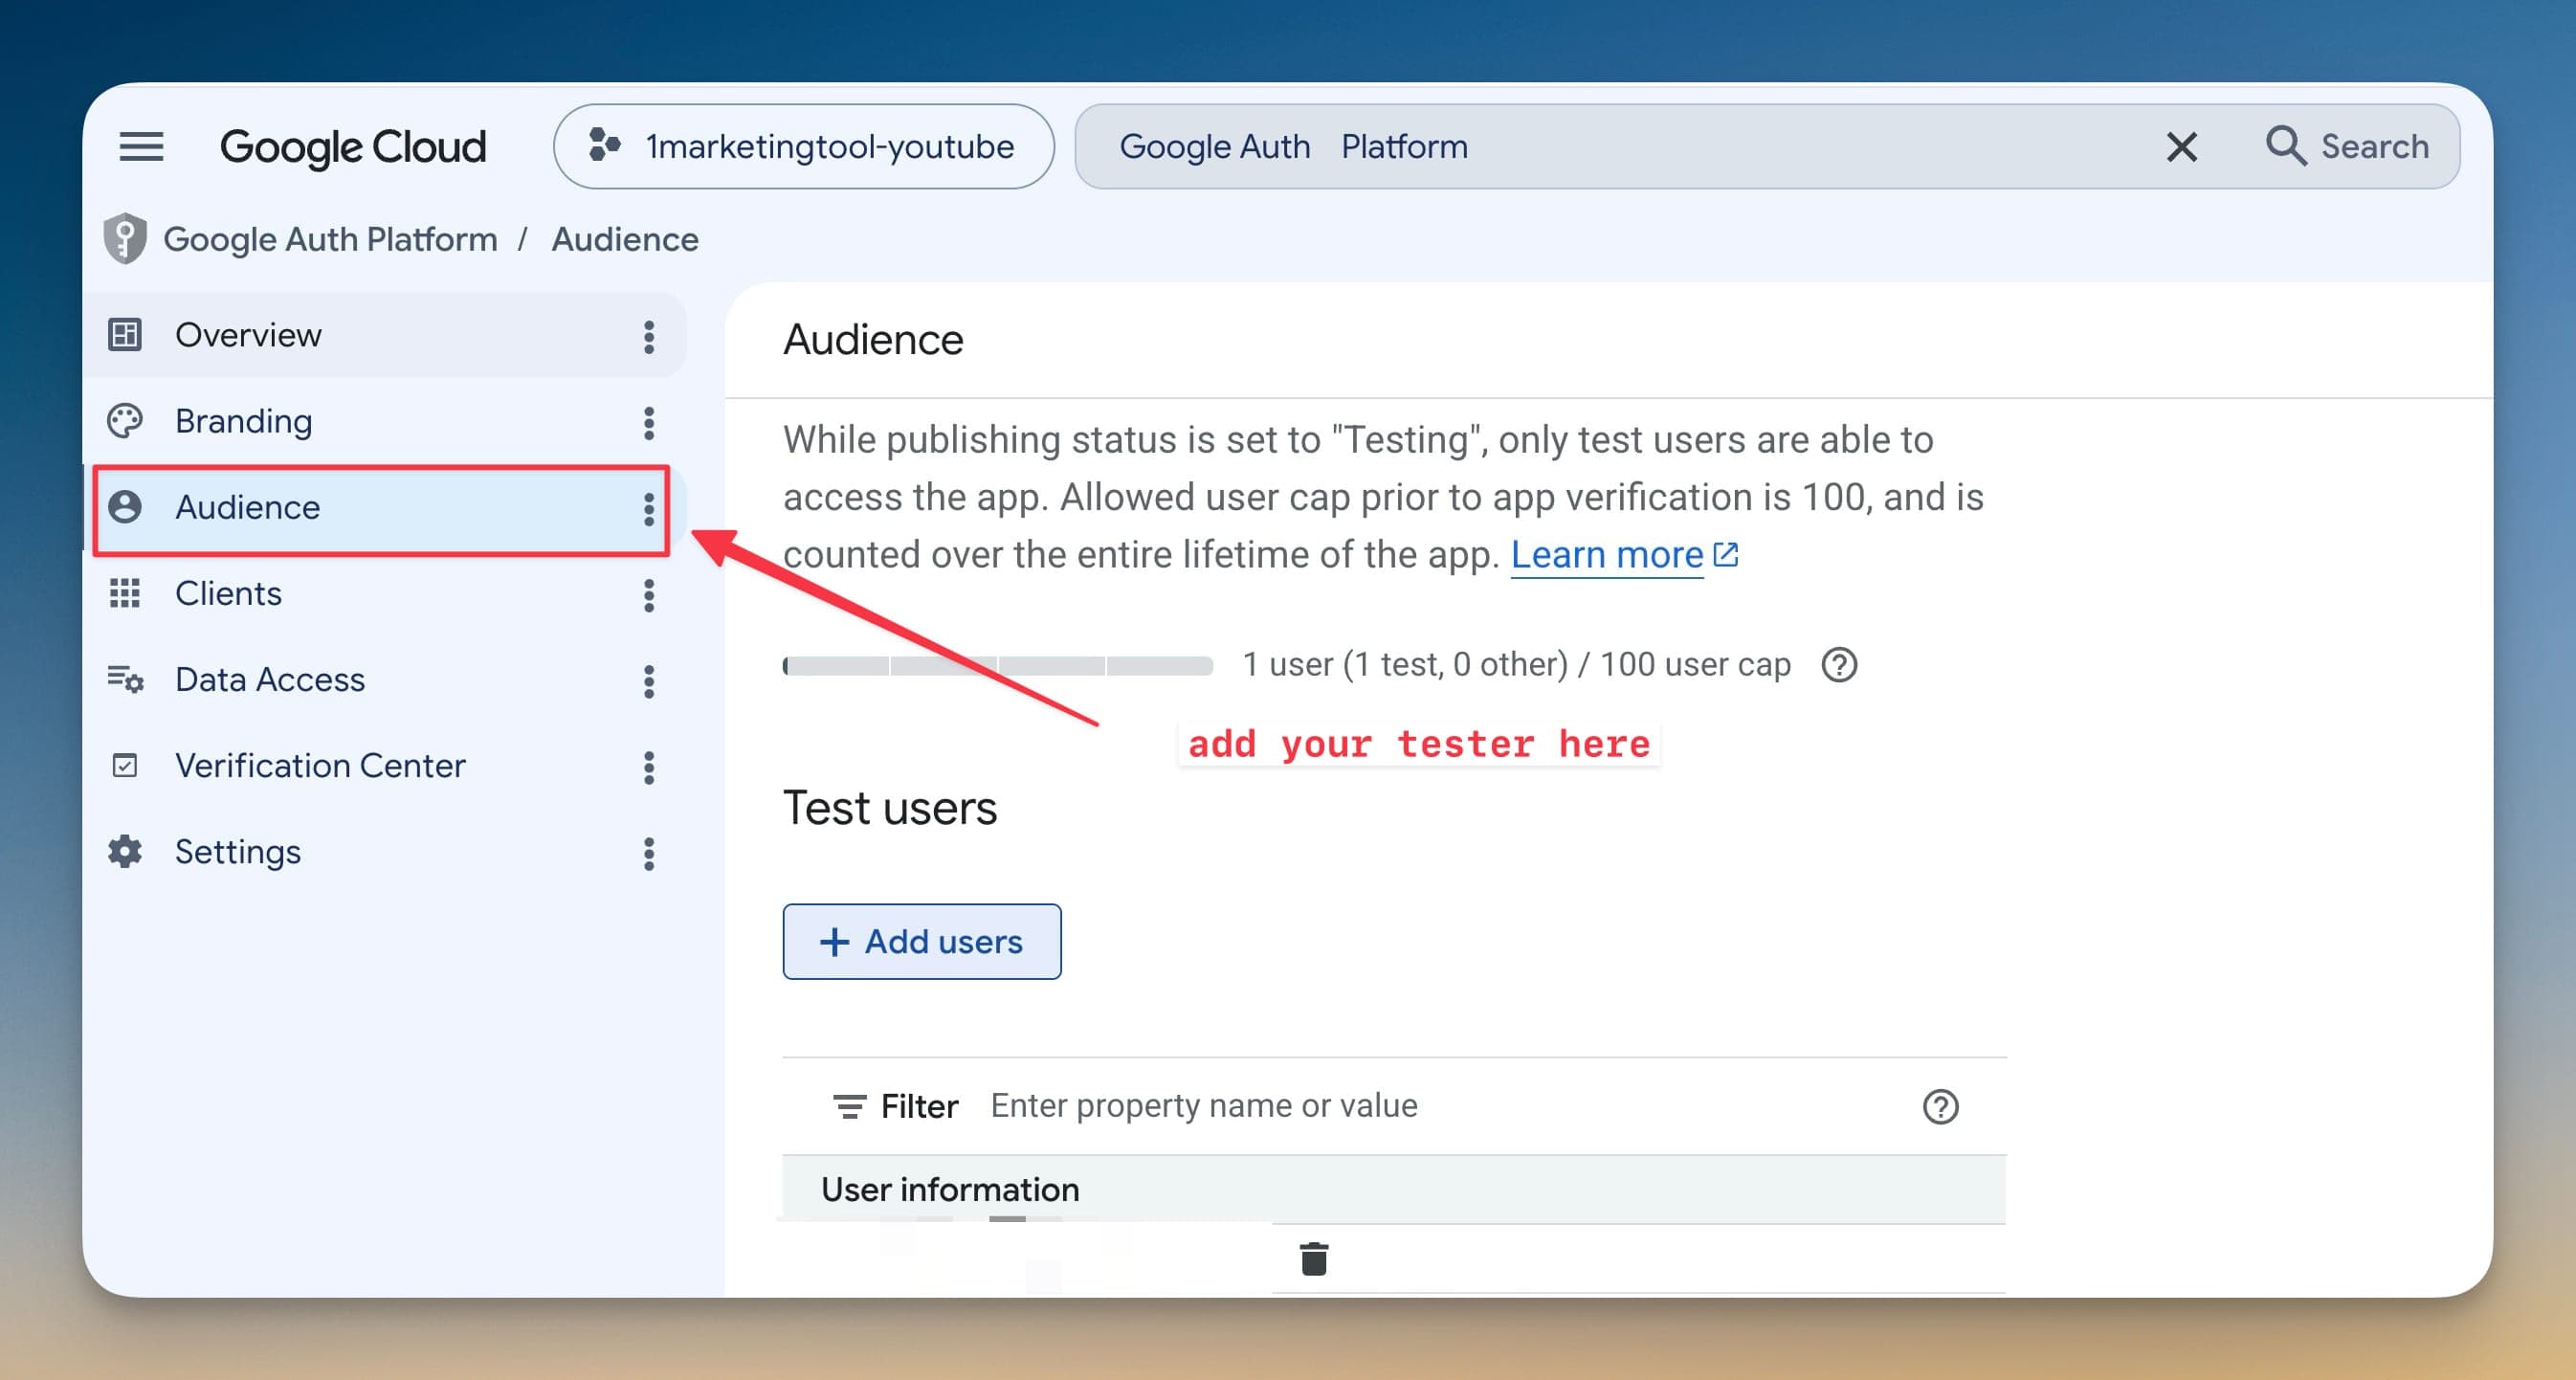Click the Settings gear icon
This screenshot has height=1380, width=2576.
(x=125, y=852)
